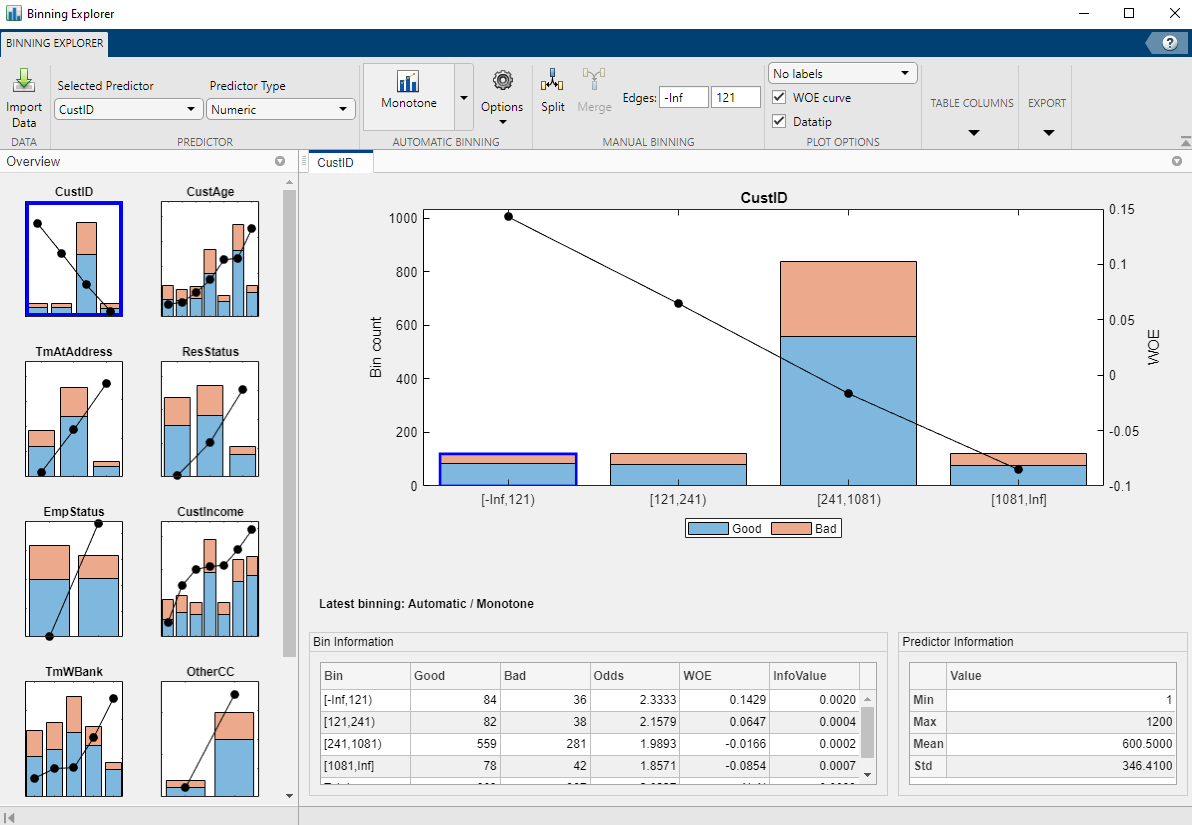Open the Table Columns menu
Screen dimensions: 1192x825
(971, 131)
